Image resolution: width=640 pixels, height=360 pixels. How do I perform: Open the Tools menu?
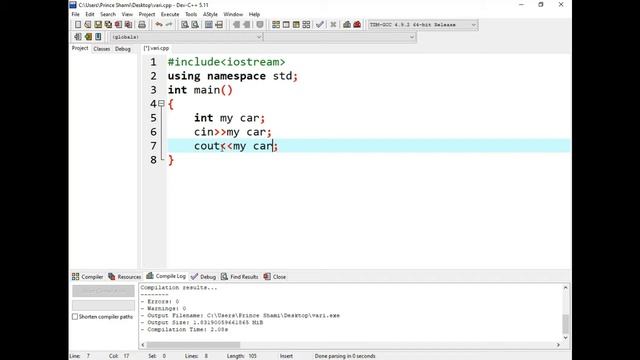(x=191, y=14)
